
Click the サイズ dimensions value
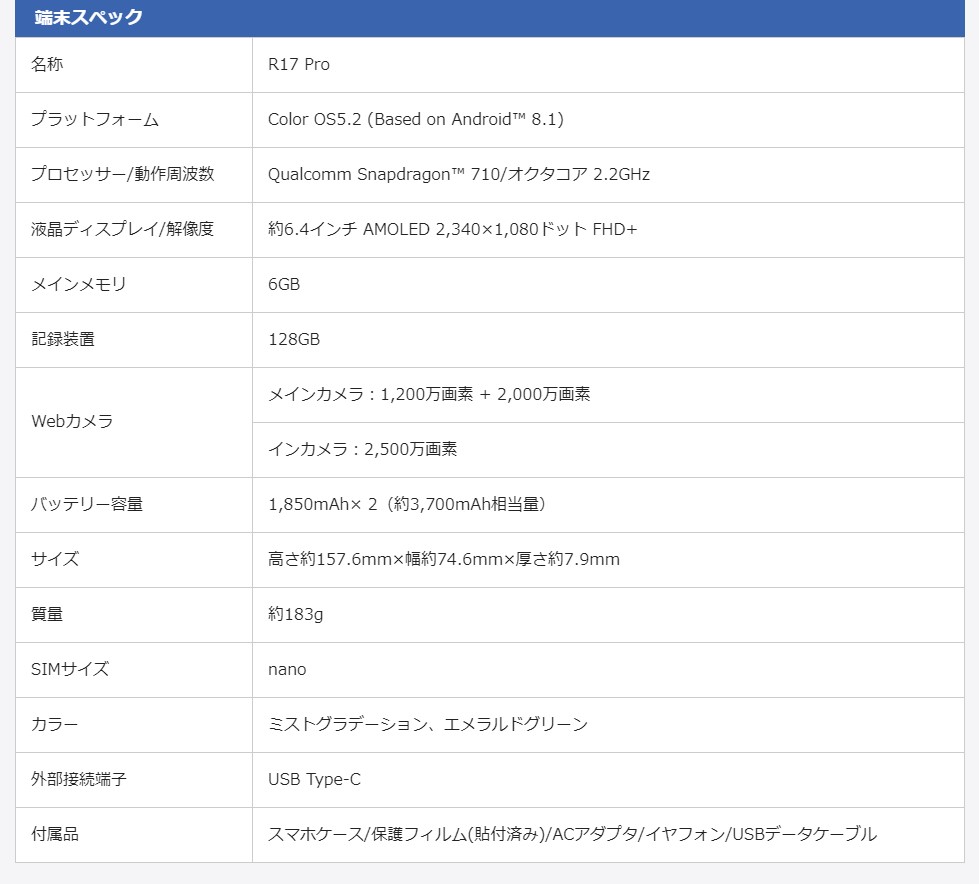click(x=443, y=559)
